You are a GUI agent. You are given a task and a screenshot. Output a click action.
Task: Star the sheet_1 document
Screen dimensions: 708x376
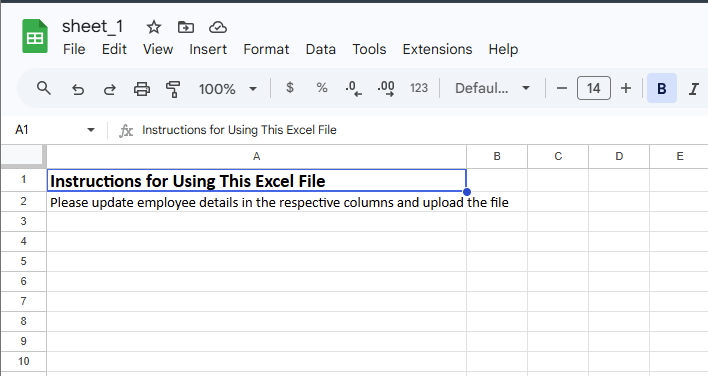tap(154, 27)
